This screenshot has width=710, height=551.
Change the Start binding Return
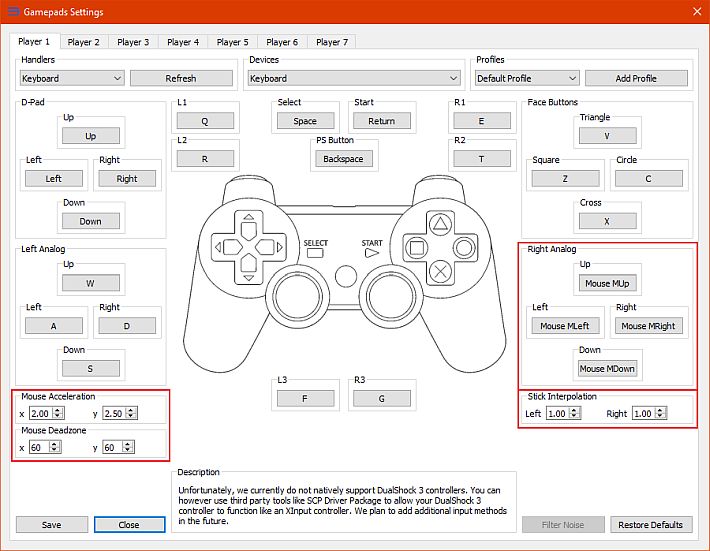[382, 121]
